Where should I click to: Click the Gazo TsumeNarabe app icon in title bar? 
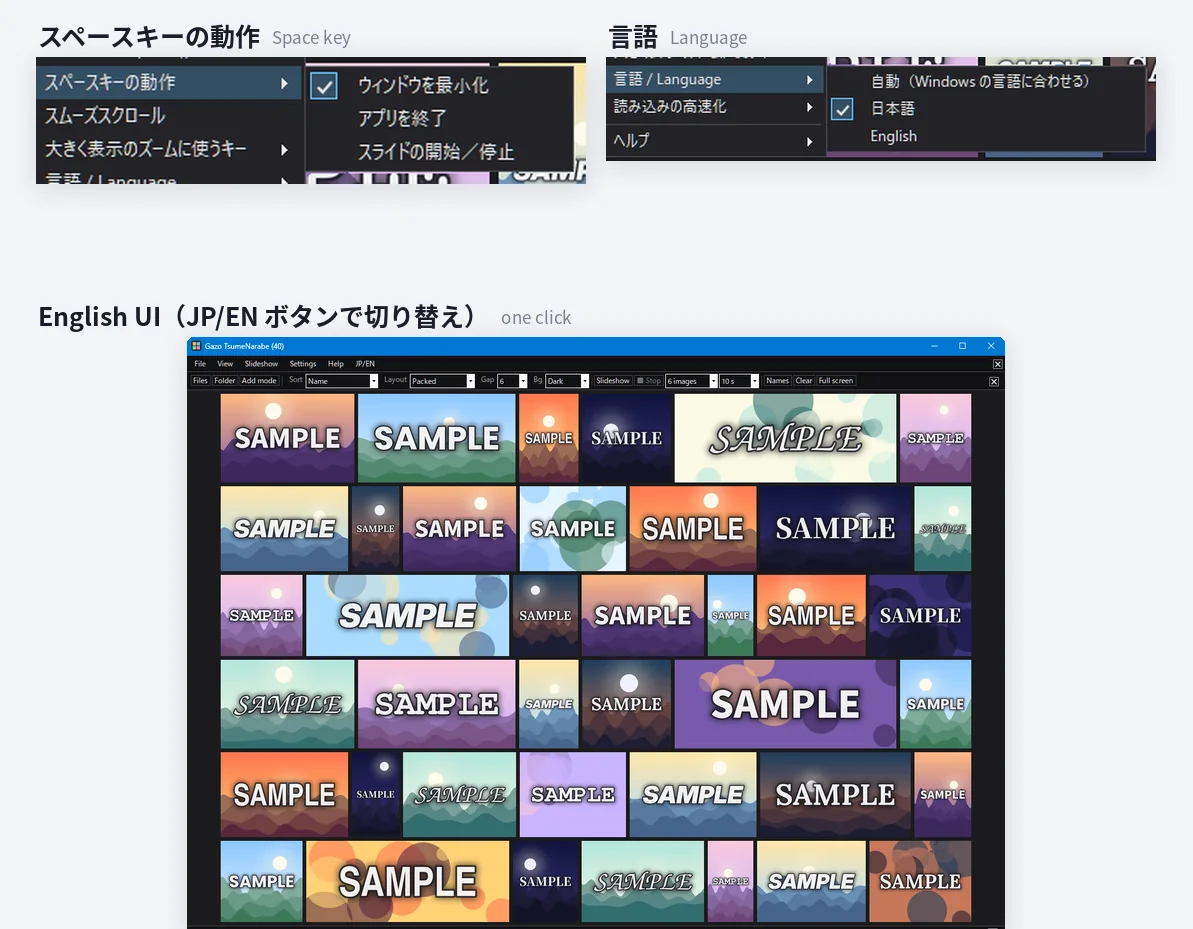click(x=196, y=346)
